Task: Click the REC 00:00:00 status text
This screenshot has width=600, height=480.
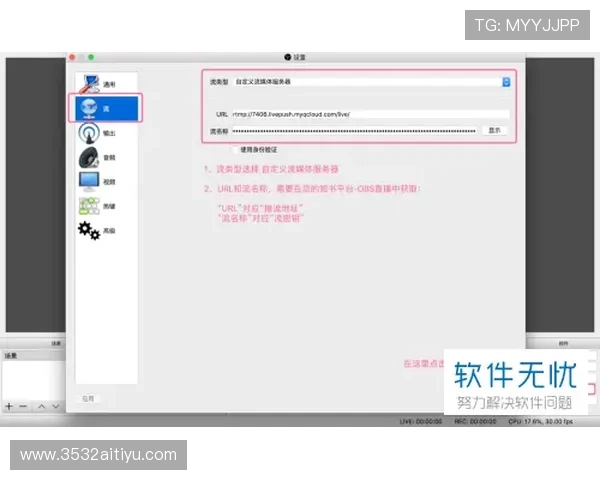Action: (x=475, y=421)
